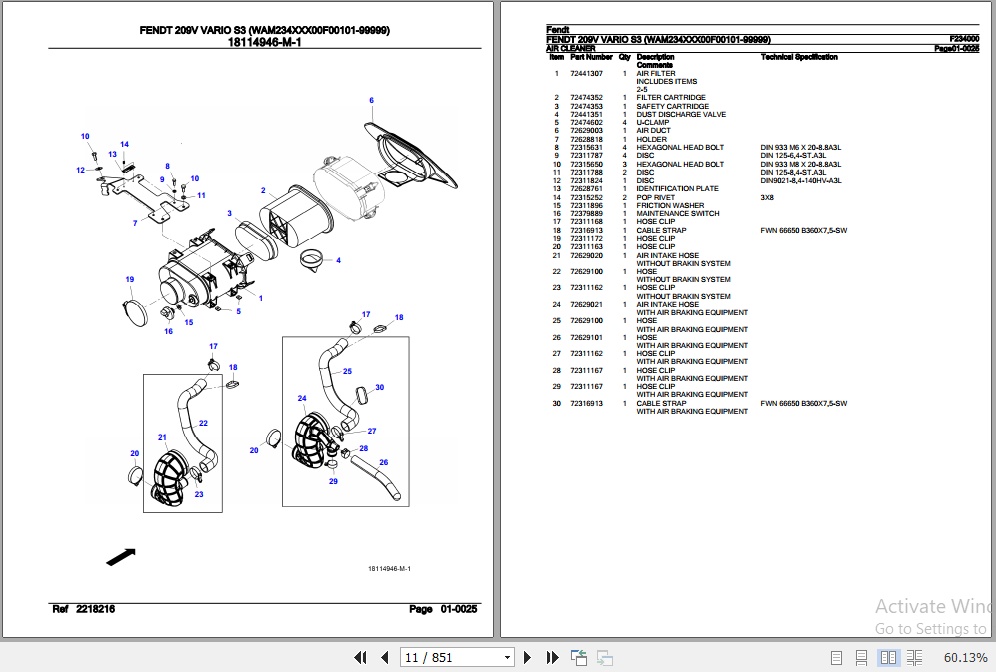Toggle two-page facing view

[887, 657]
